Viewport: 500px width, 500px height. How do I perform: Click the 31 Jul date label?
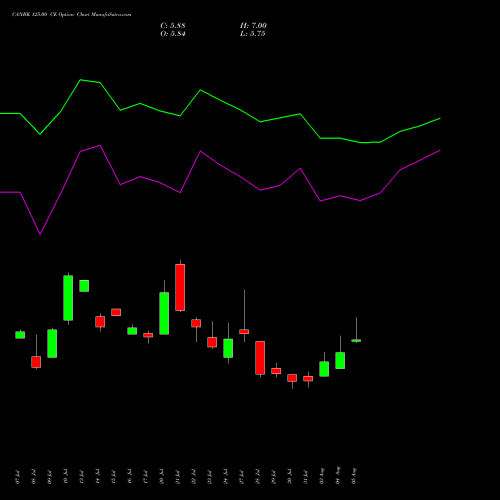tap(305, 477)
